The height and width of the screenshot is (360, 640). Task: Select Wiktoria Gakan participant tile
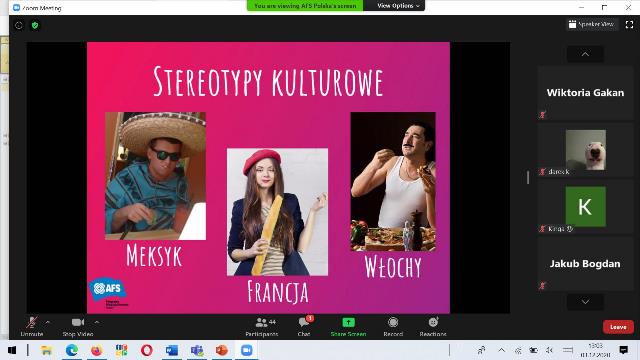(585, 93)
